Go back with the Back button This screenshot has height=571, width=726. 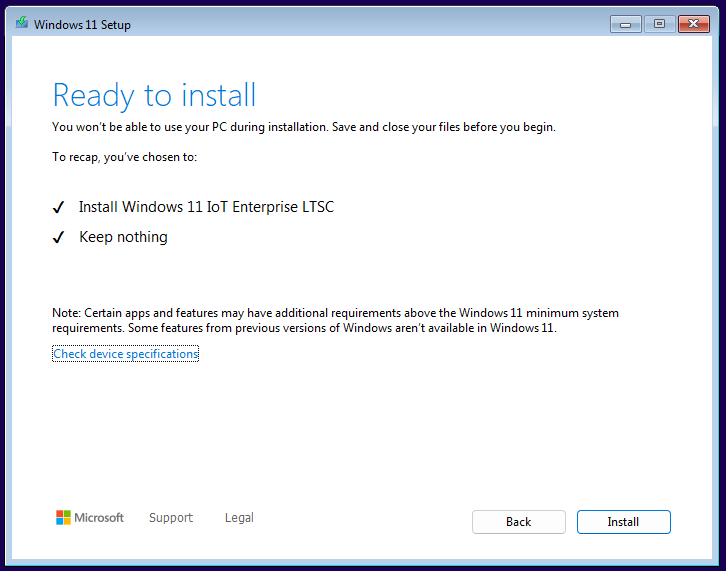519,522
